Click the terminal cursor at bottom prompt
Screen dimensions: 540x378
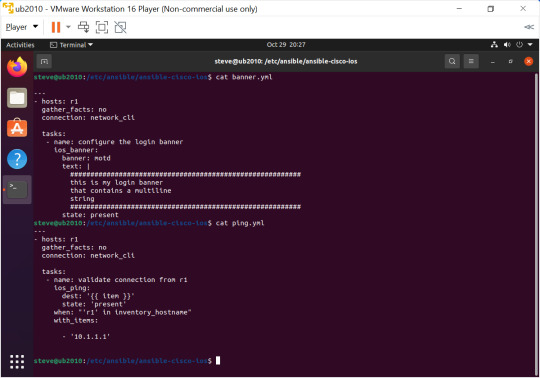coord(218,360)
